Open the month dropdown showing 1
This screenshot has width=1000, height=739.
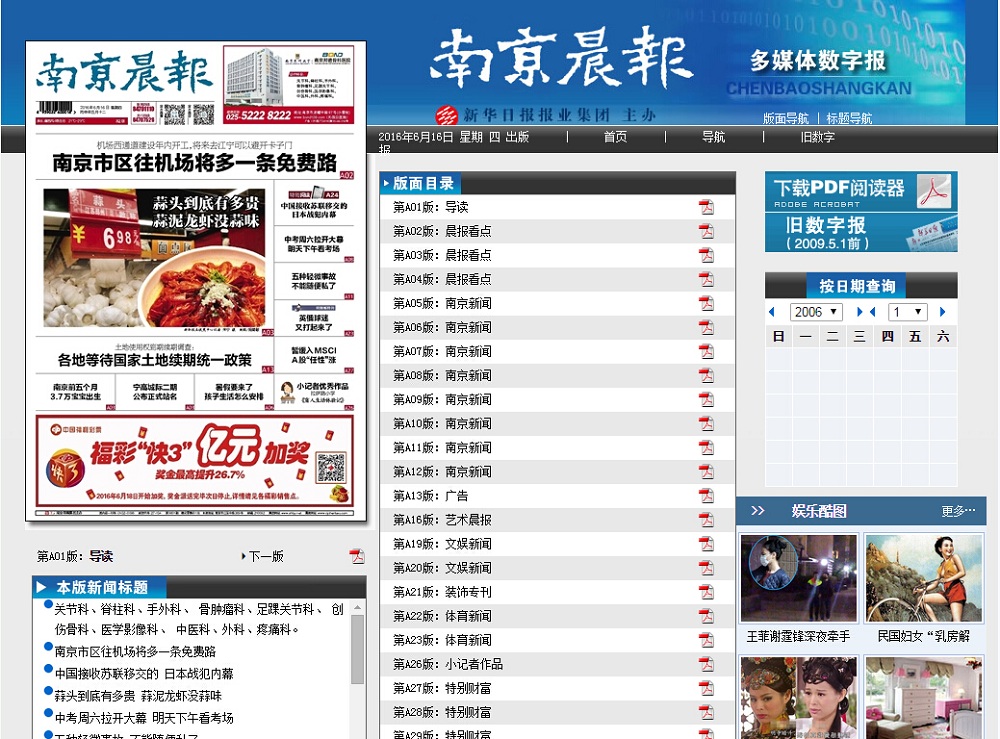point(908,312)
